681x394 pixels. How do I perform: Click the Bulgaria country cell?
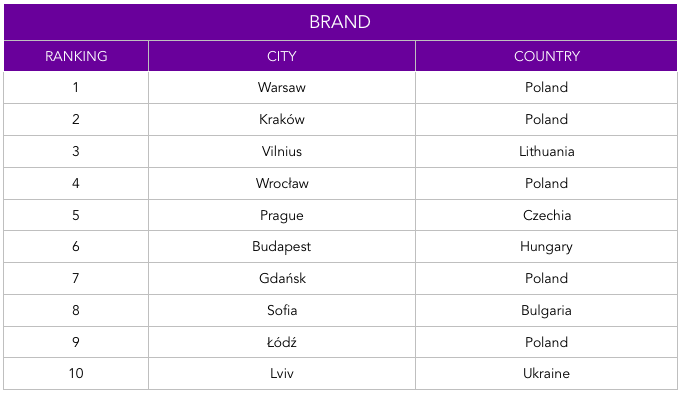point(546,310)
